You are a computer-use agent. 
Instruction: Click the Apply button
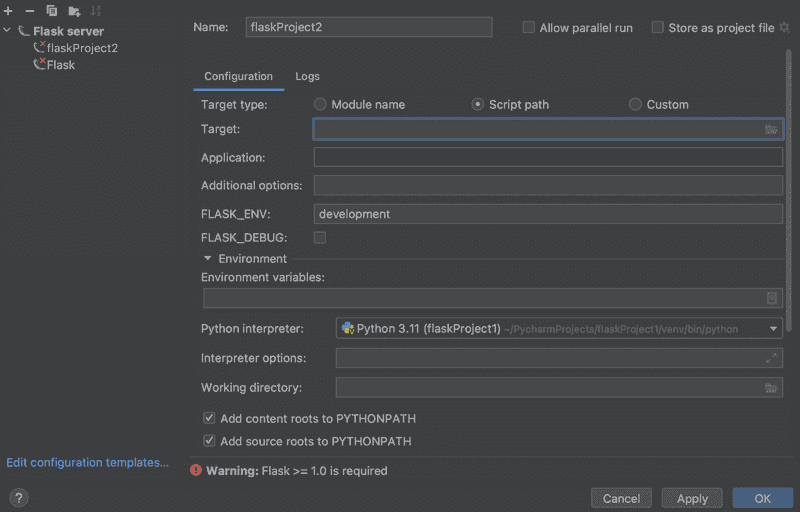click(x=692, y=498)
